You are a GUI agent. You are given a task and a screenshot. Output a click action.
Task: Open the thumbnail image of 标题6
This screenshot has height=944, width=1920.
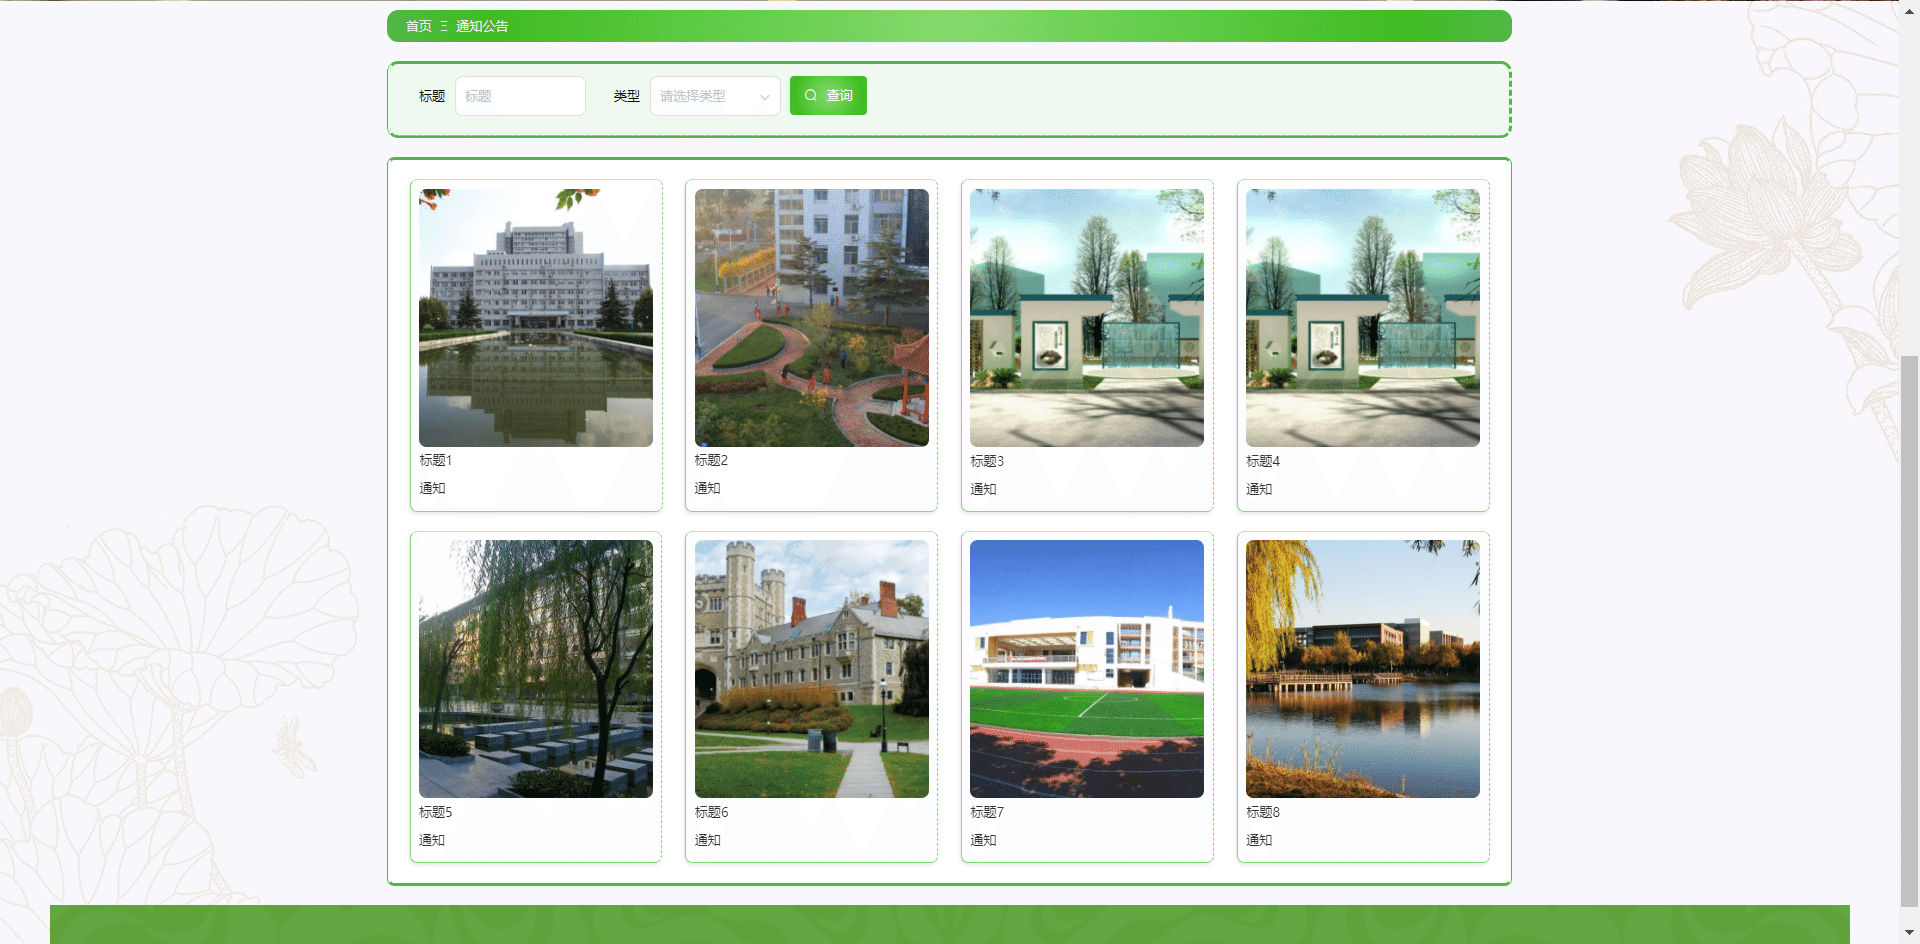click(x=812, y=669)
